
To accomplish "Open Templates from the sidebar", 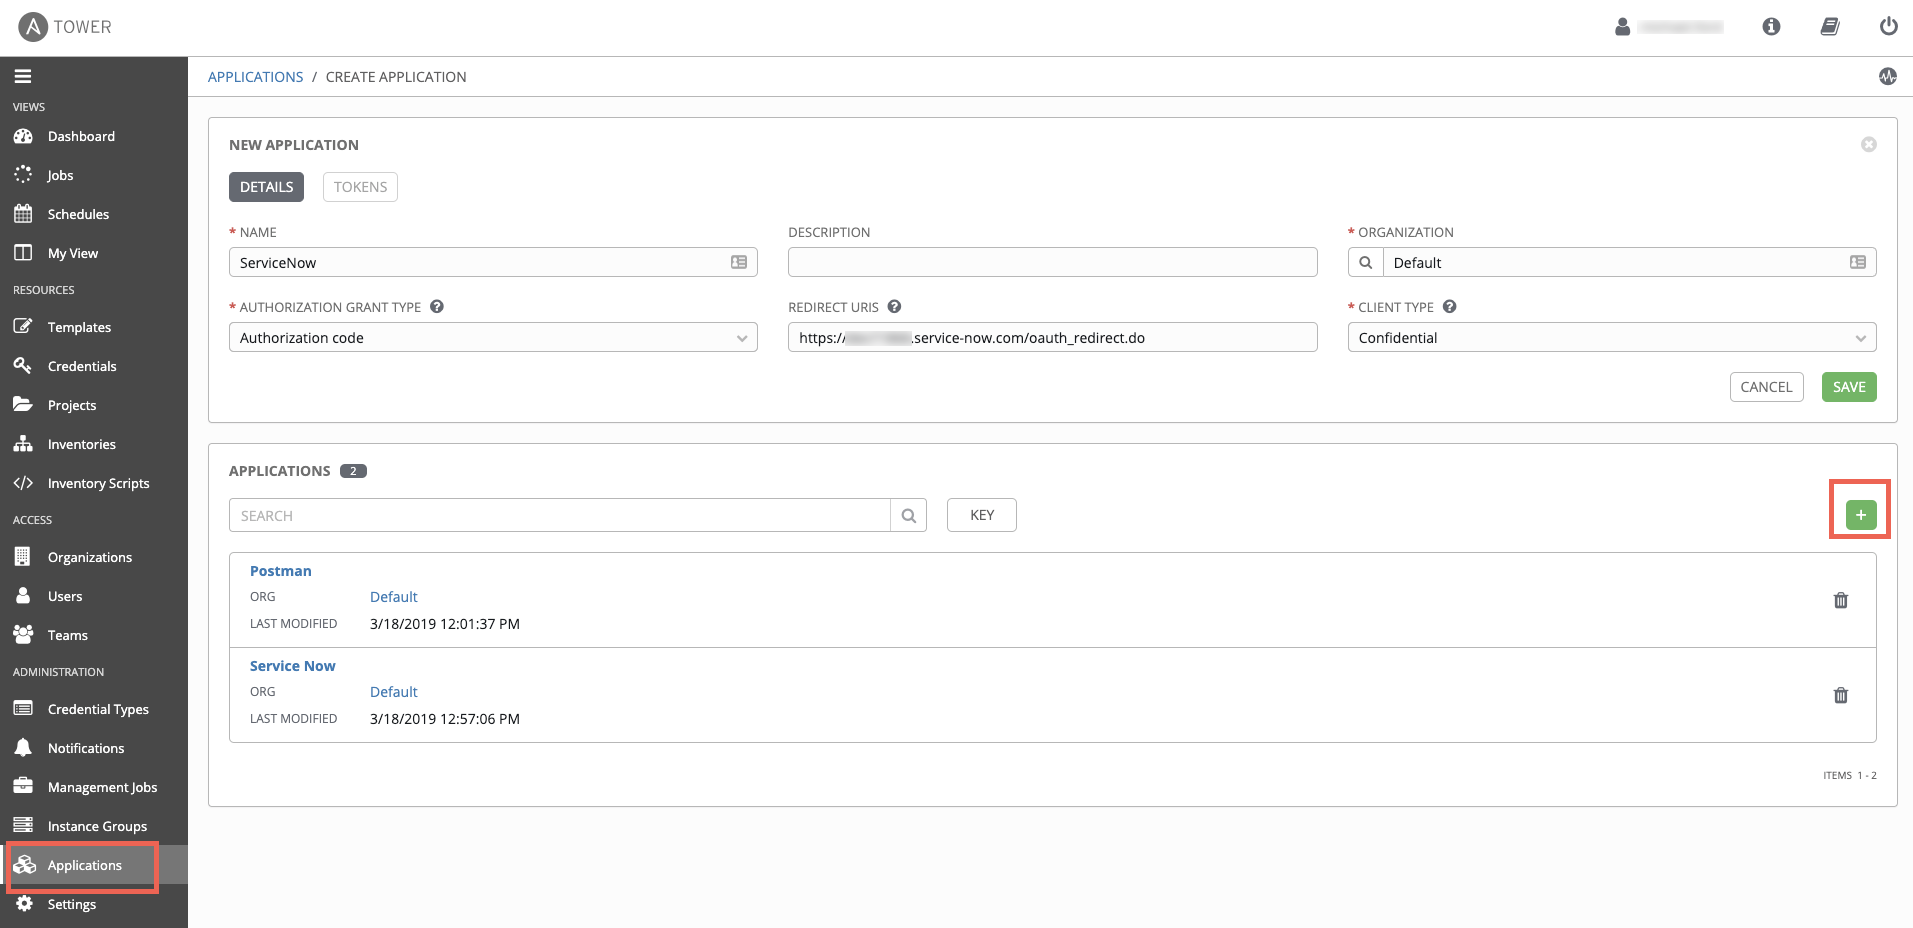I will tap(79, 327).
